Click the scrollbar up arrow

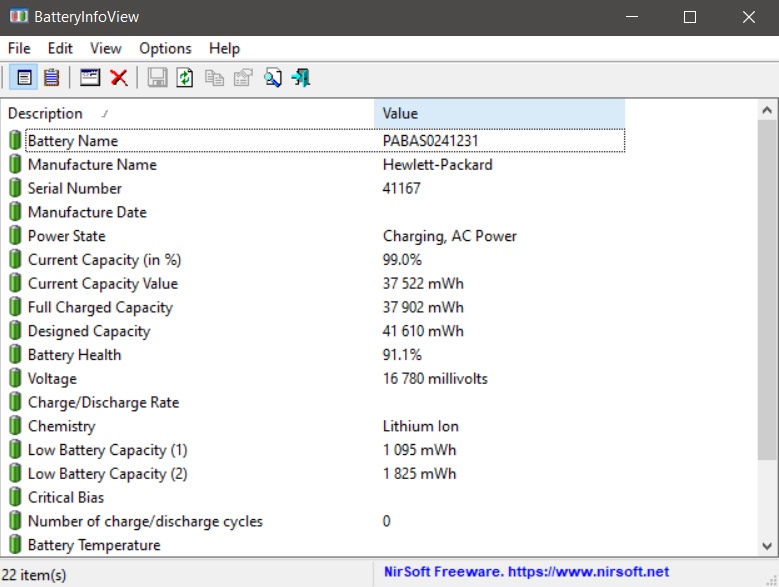767,110
